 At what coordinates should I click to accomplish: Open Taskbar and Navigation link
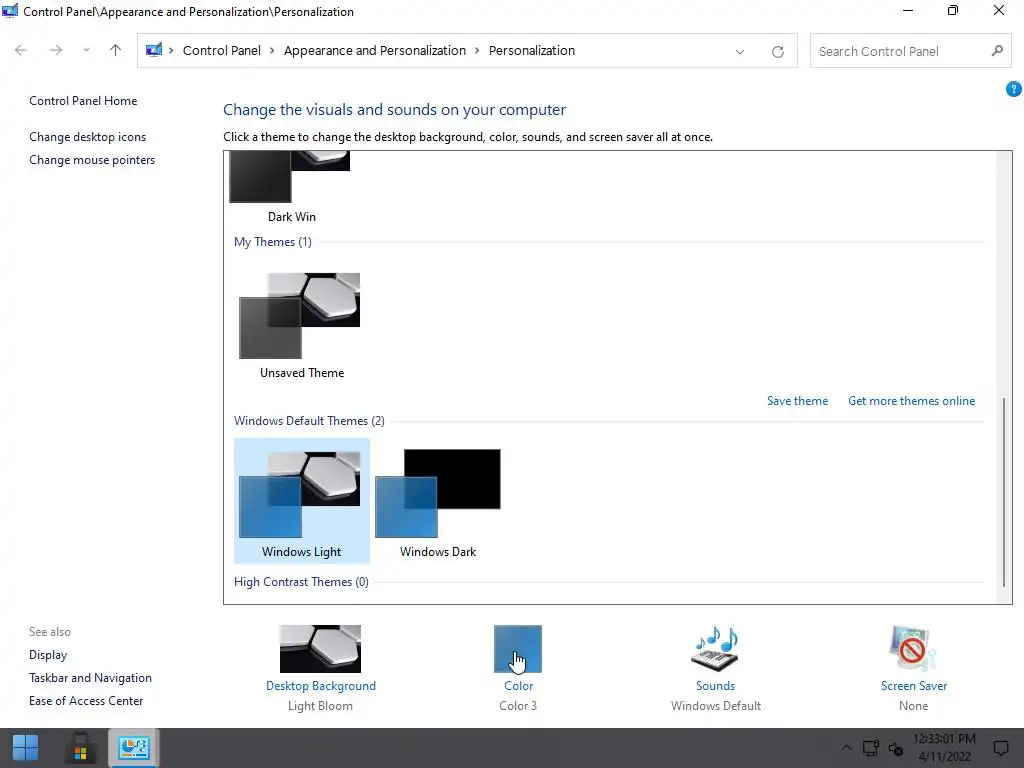pyautogui.click(x=90, y=678)
